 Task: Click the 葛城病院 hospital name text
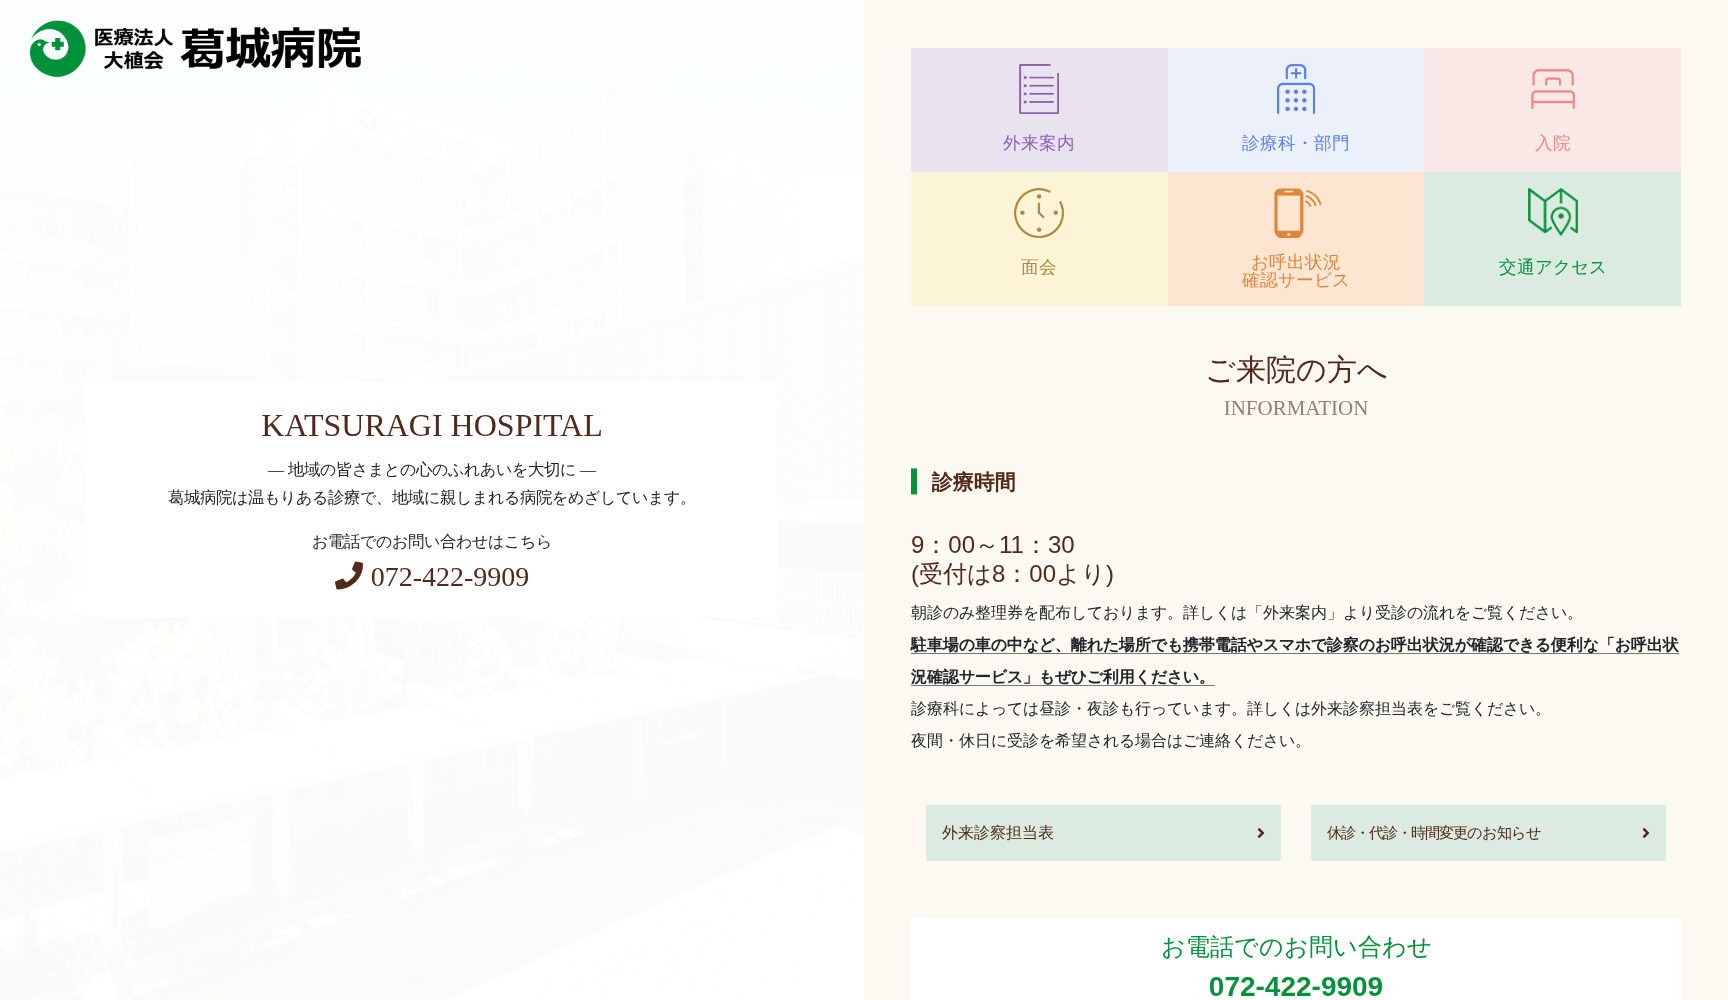click(272, 48)
